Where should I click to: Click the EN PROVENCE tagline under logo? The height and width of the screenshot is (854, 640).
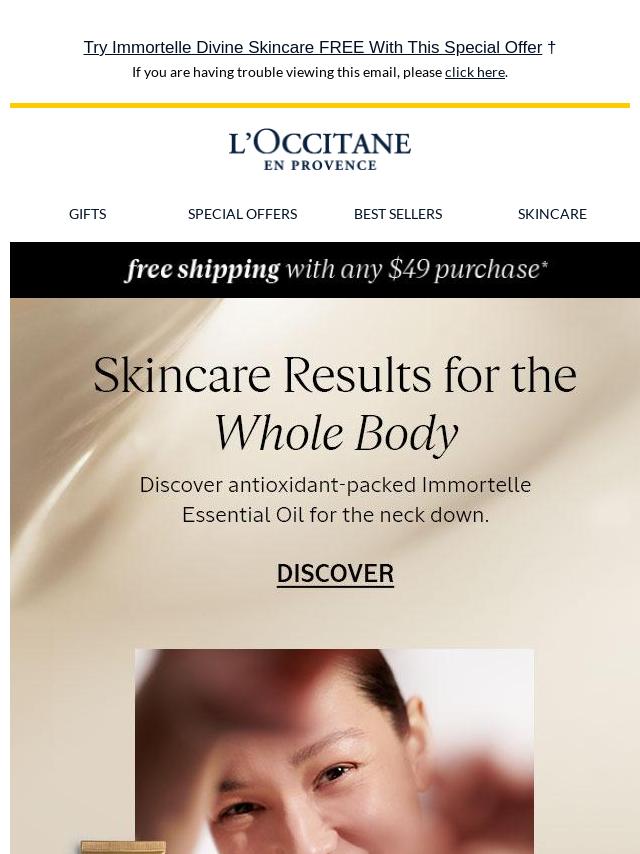320,166
